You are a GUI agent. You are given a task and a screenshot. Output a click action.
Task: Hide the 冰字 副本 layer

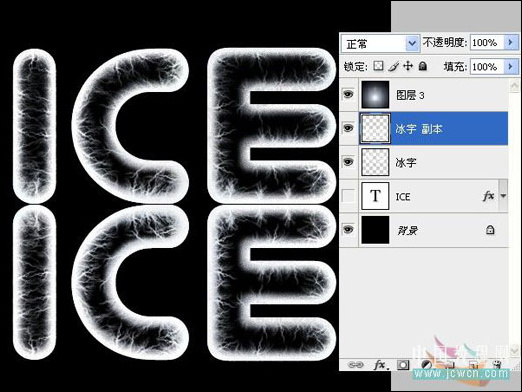348,128
